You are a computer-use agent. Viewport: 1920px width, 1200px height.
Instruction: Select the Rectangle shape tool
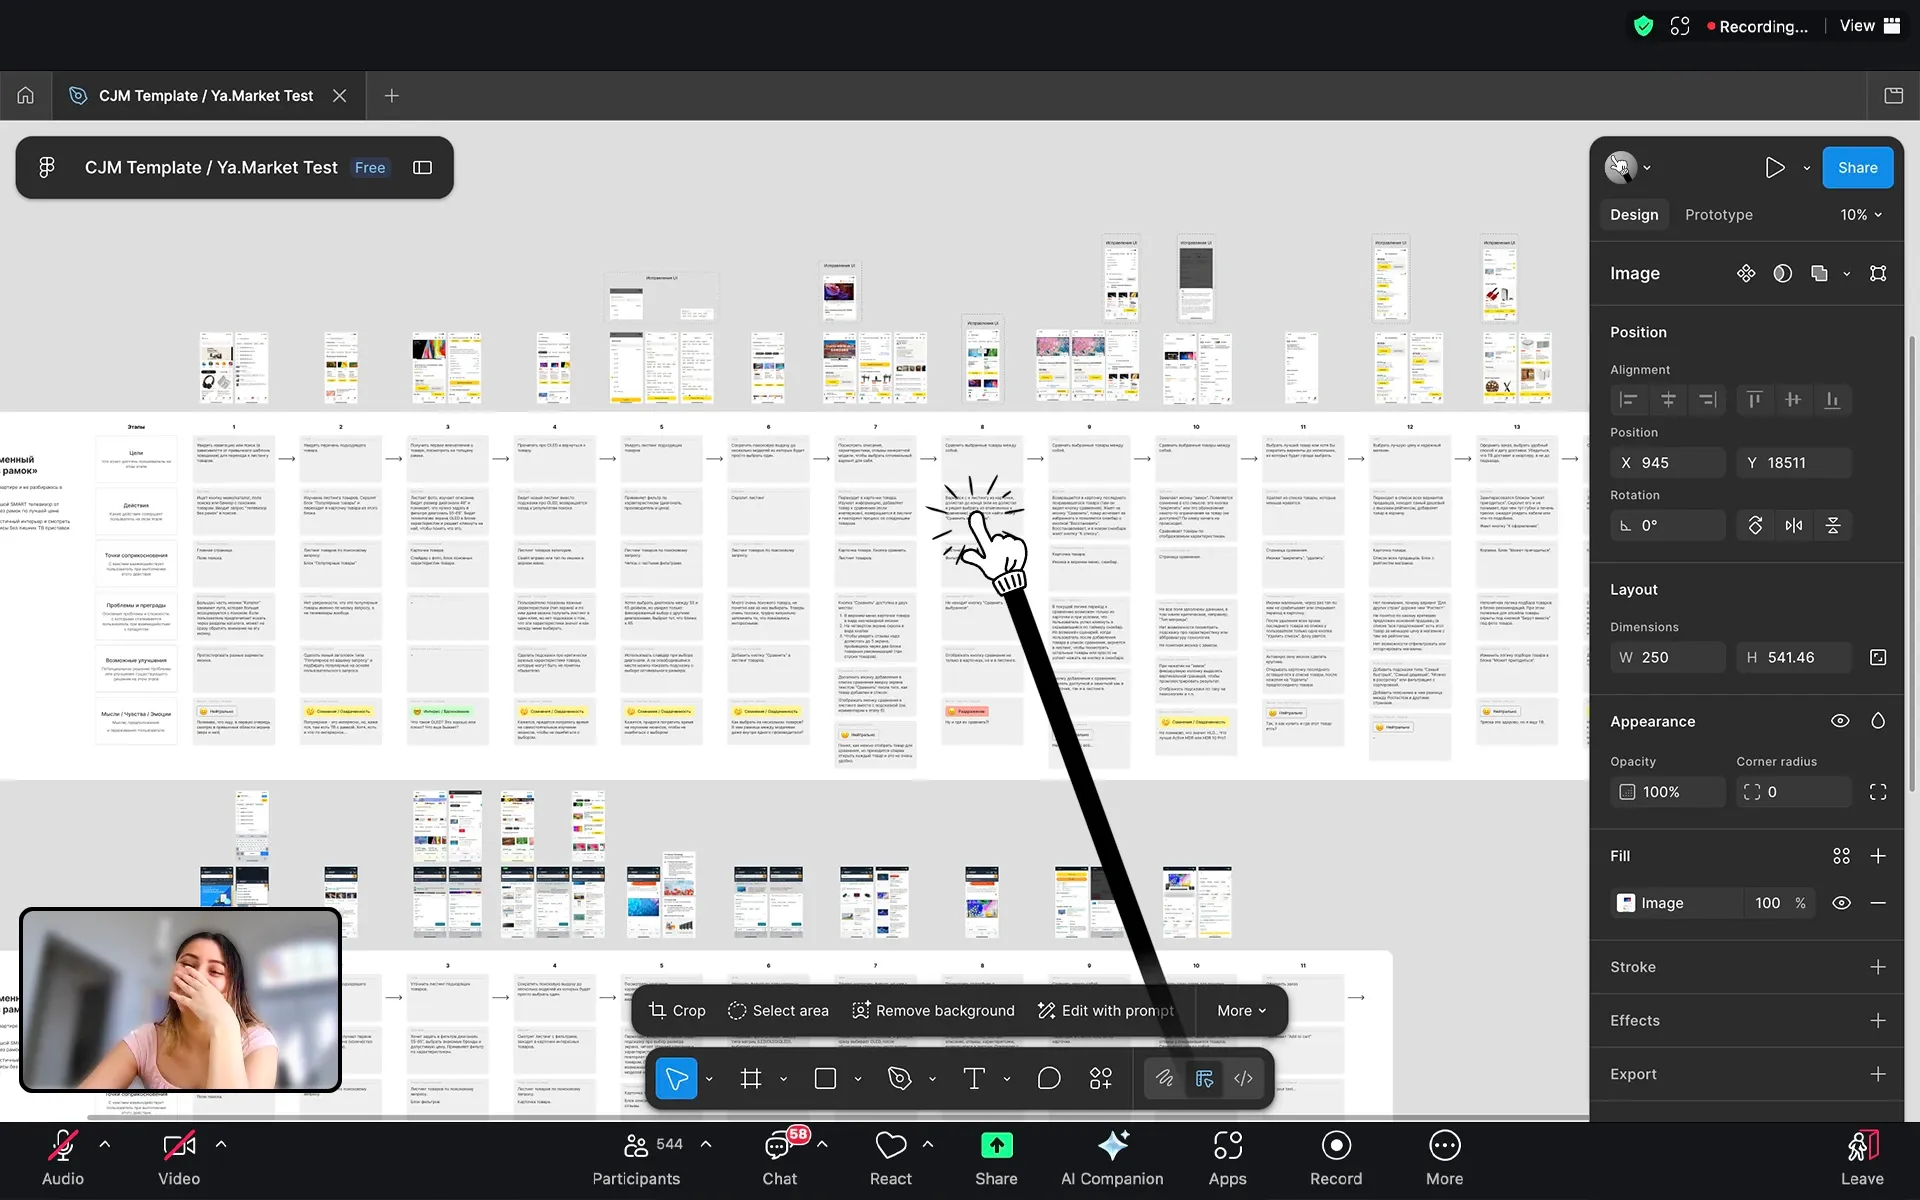[x=825, y=1078]
